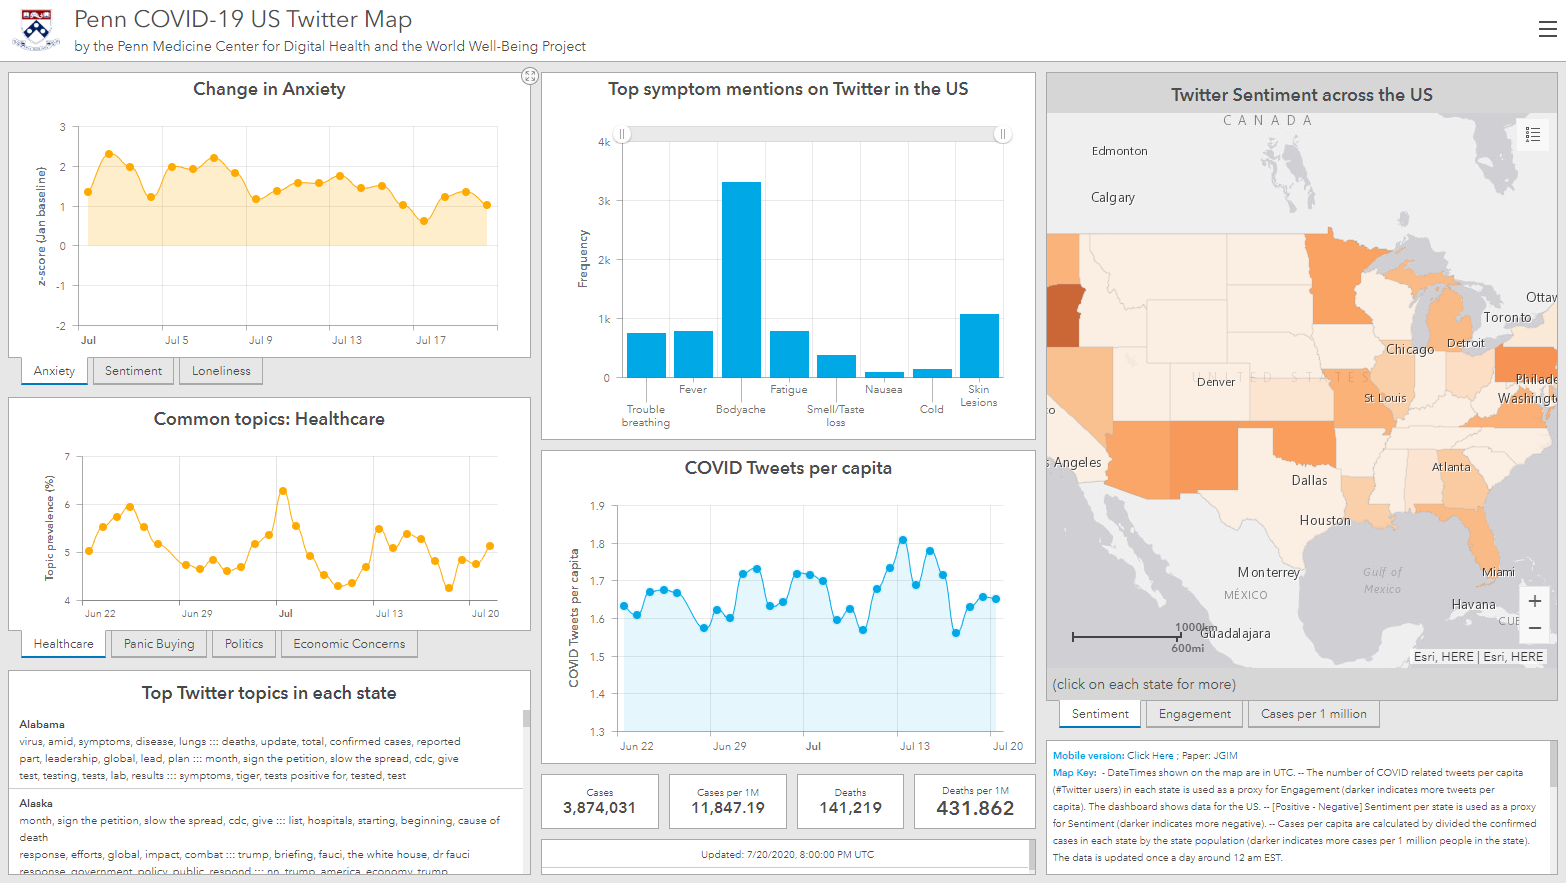Click the Atlanta label on the map
The width and height of the screenshot is (1566, 883).
pos(1451,467)
